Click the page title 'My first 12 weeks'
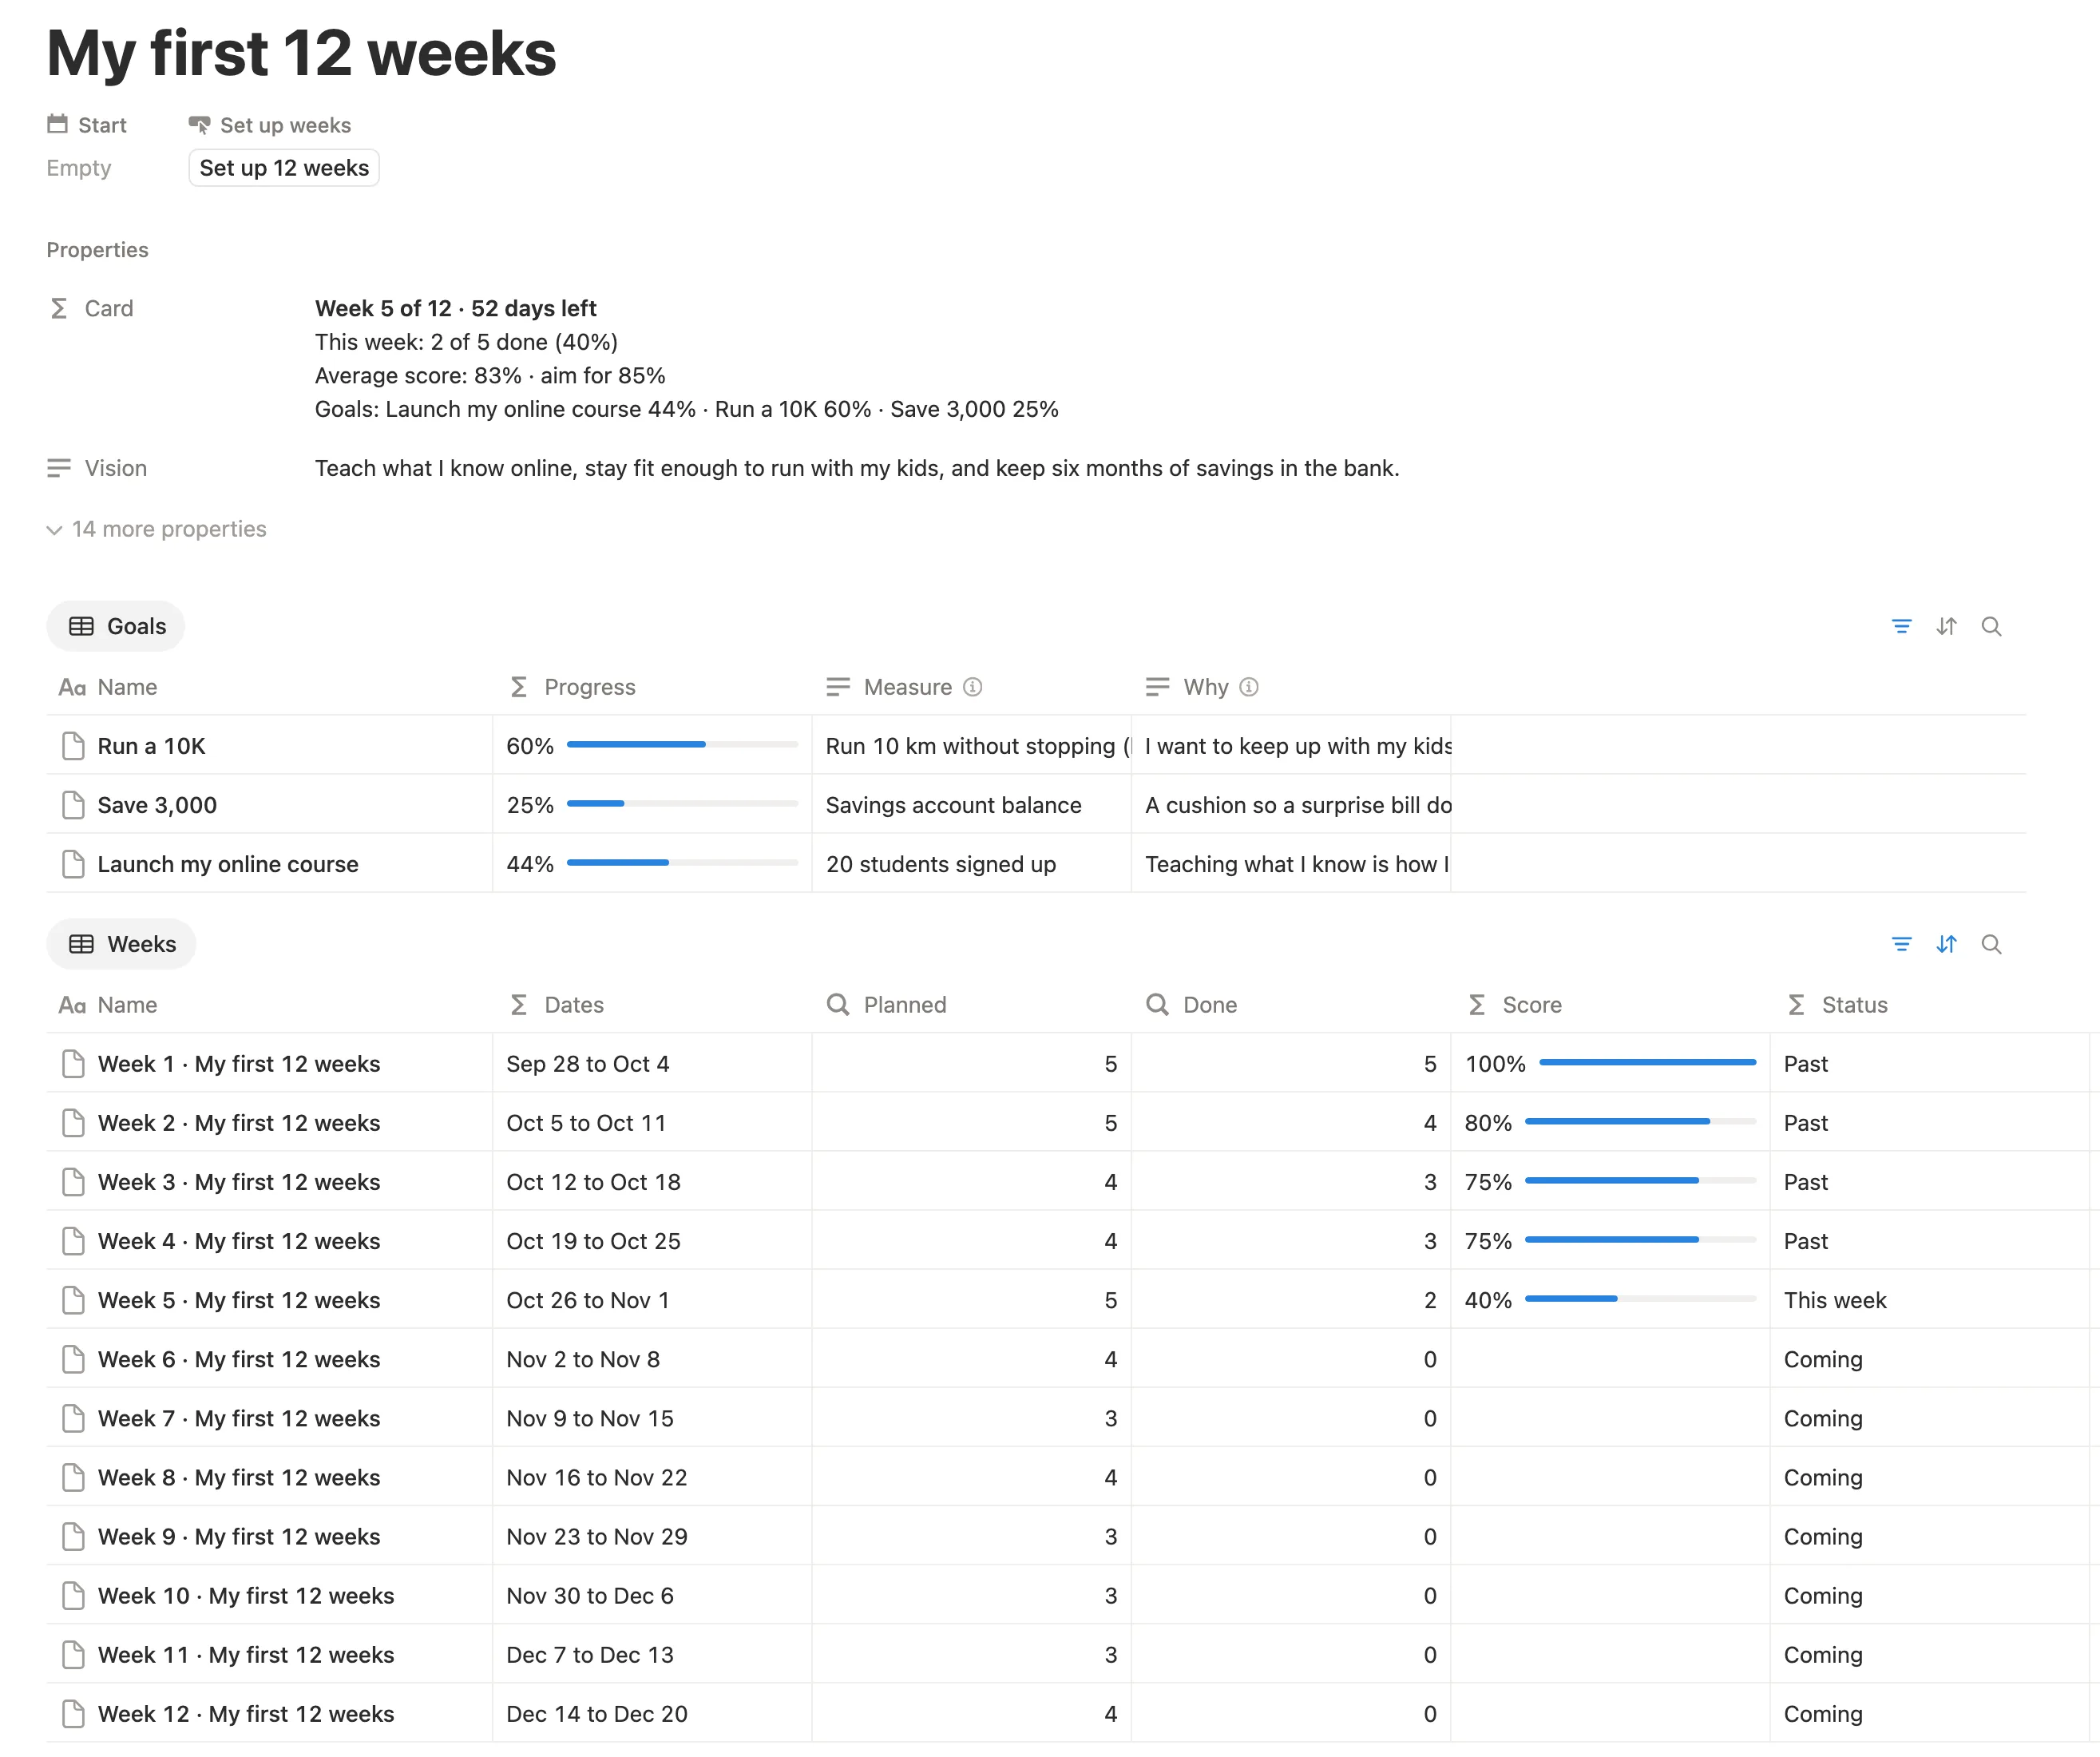This screenshot has width=2100, height=1757. [x=301, y=53]
